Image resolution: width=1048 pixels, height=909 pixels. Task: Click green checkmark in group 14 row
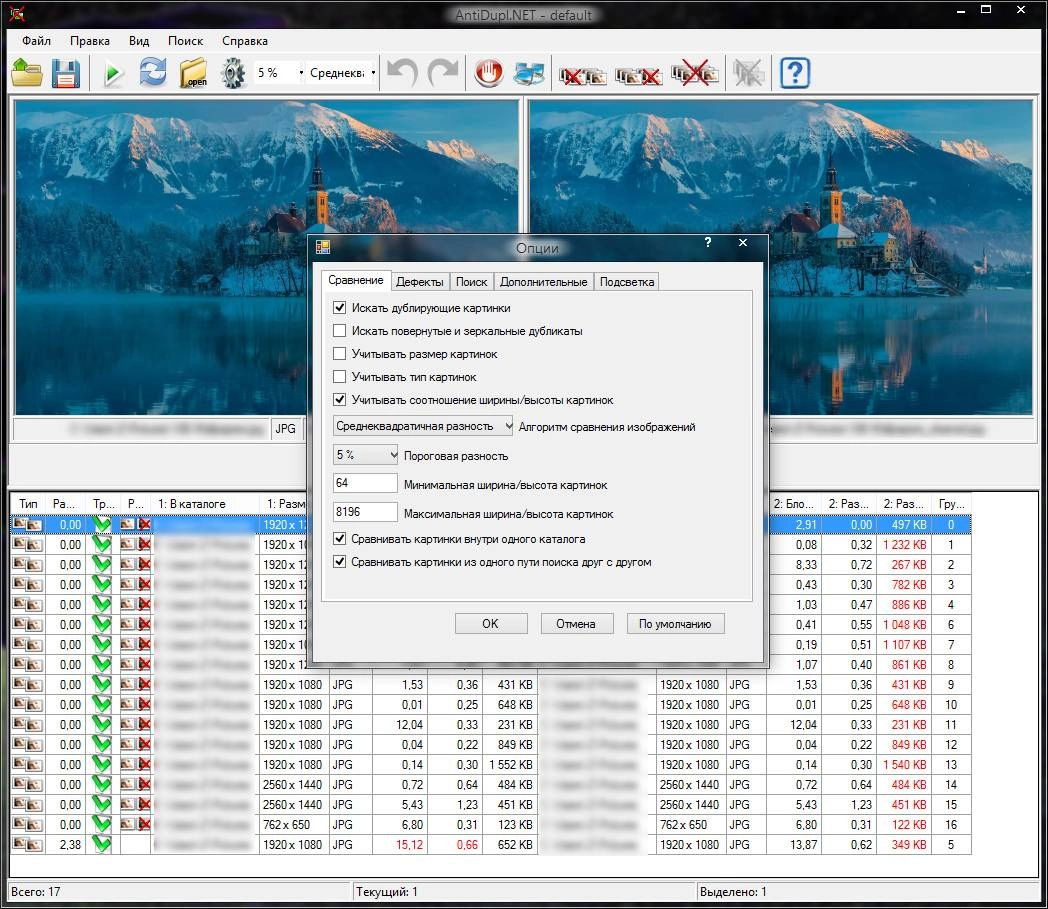(x=102, y=784)
